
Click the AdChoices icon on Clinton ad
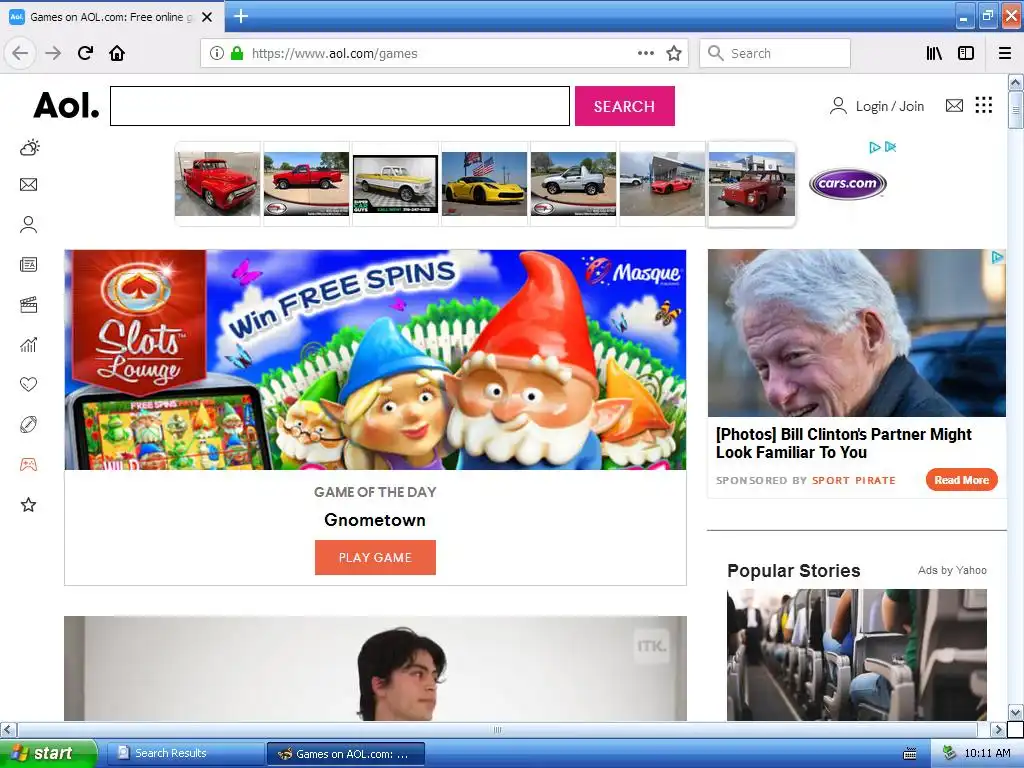point(998,257)
